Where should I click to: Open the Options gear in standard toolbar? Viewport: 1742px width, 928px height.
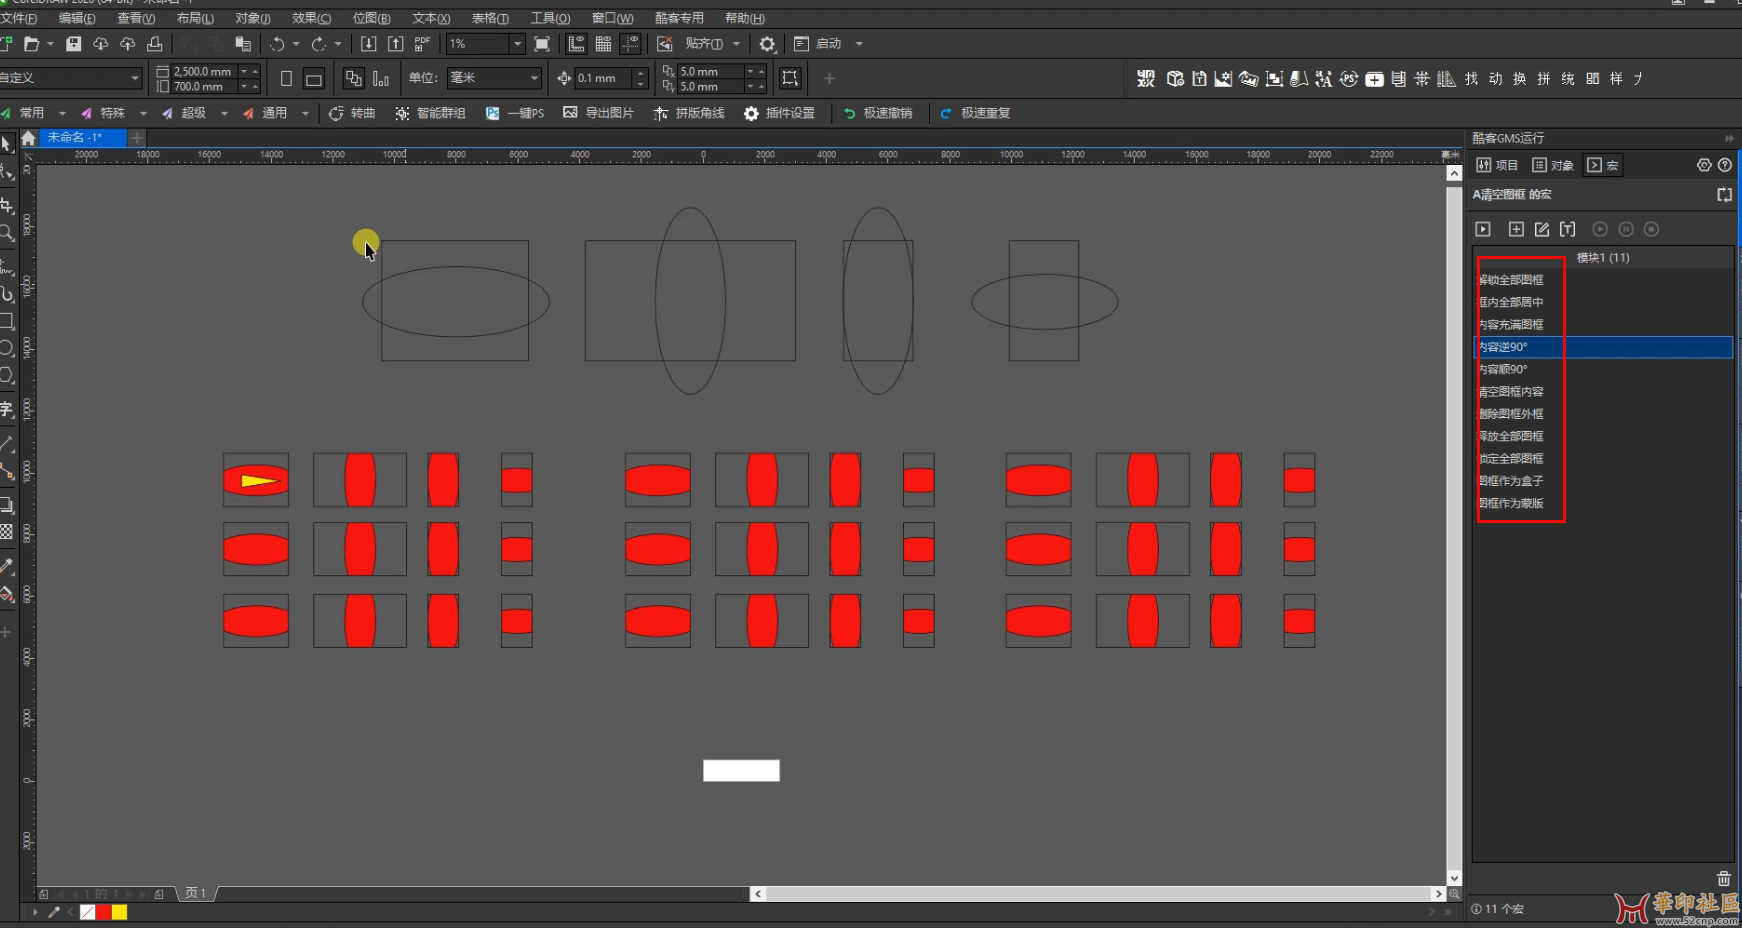coord(767,44)
